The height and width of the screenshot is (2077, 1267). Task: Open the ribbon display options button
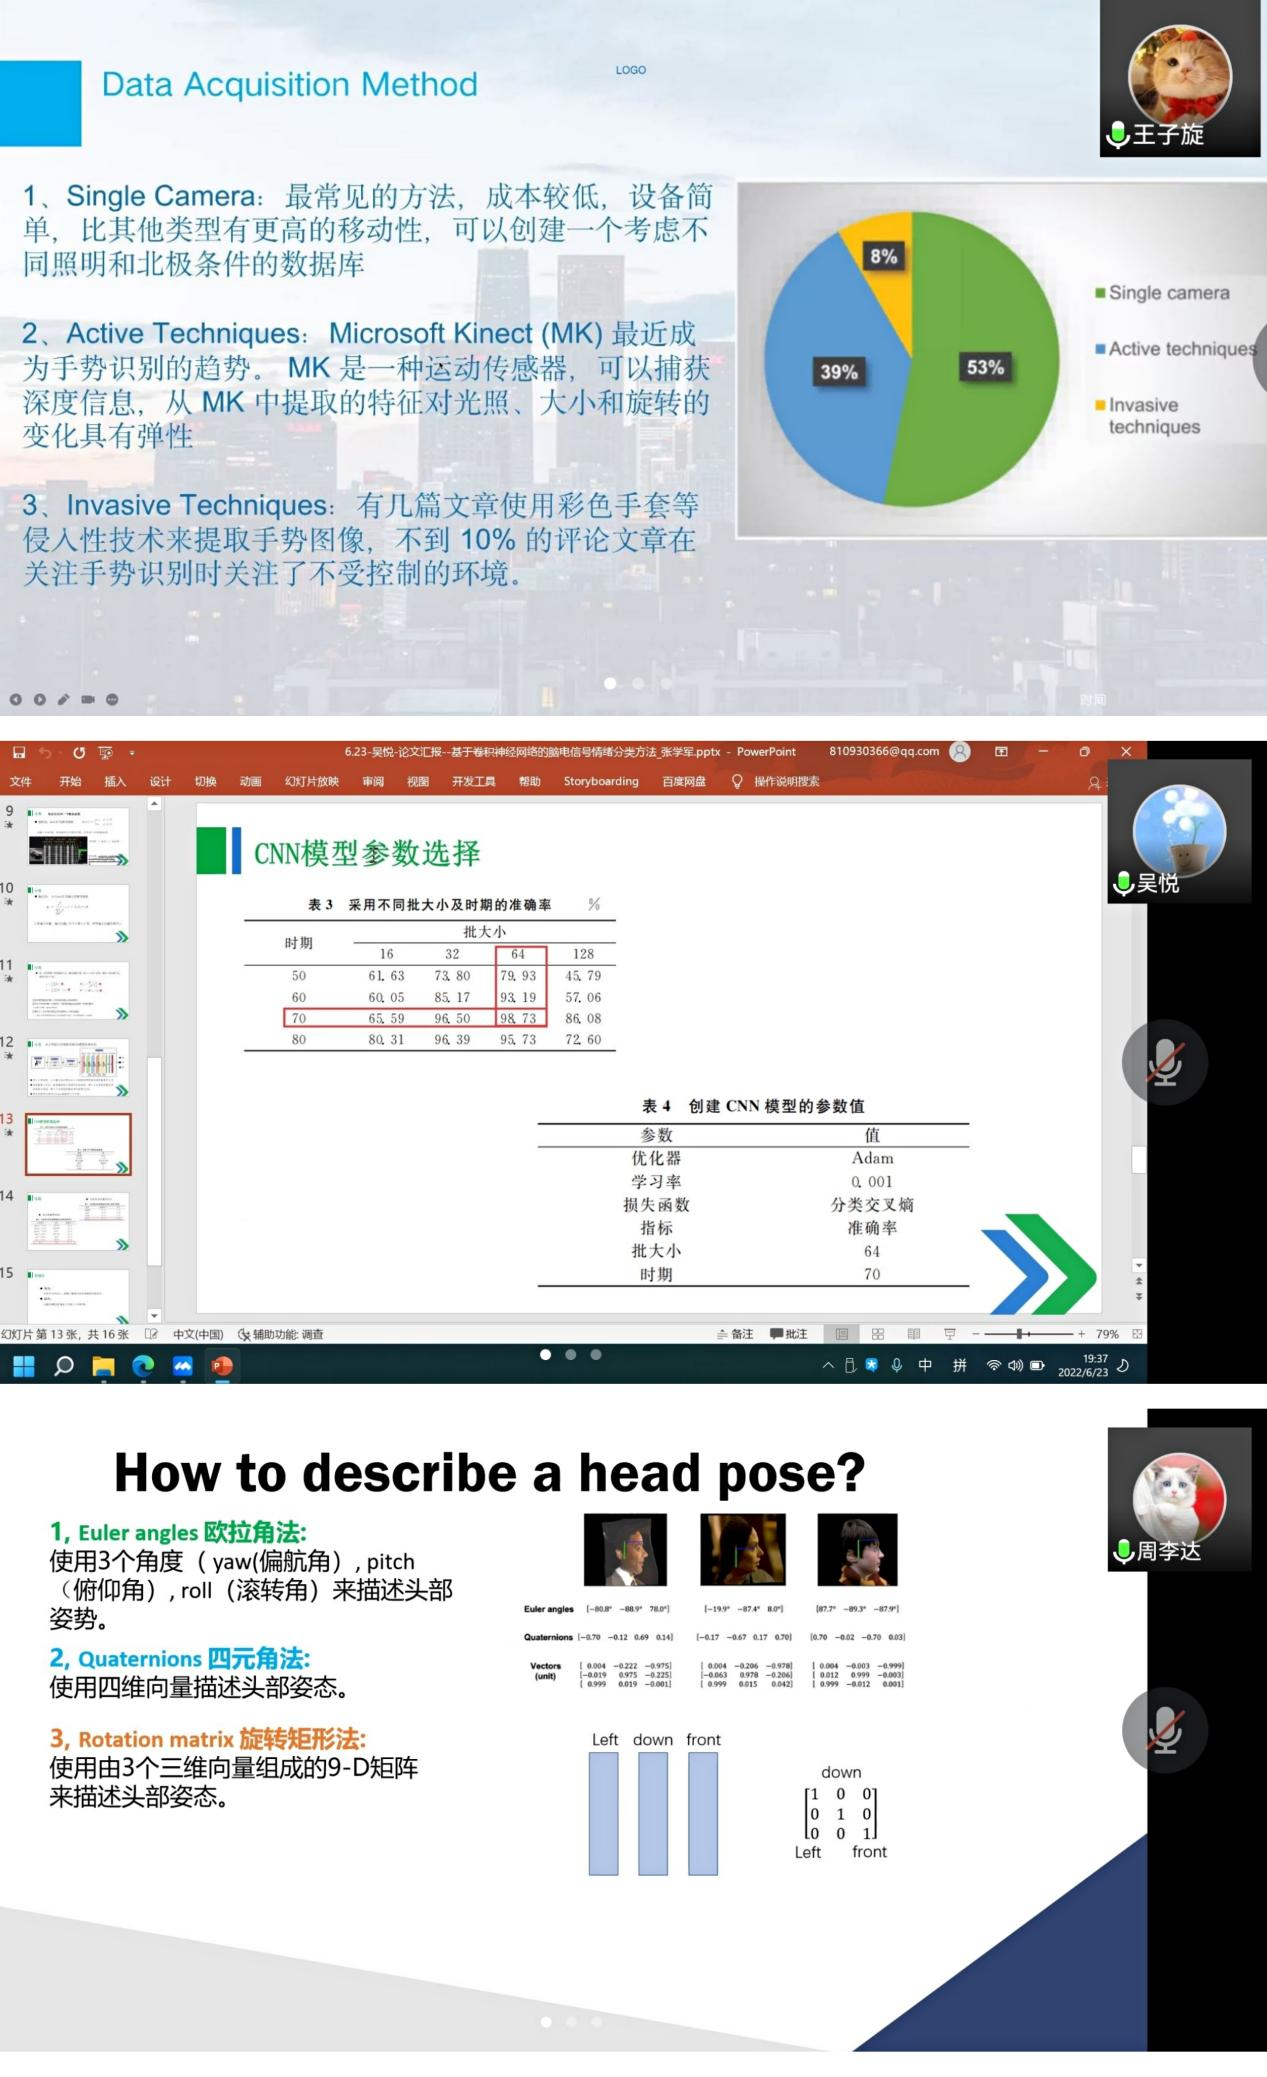click(1001, 752)
